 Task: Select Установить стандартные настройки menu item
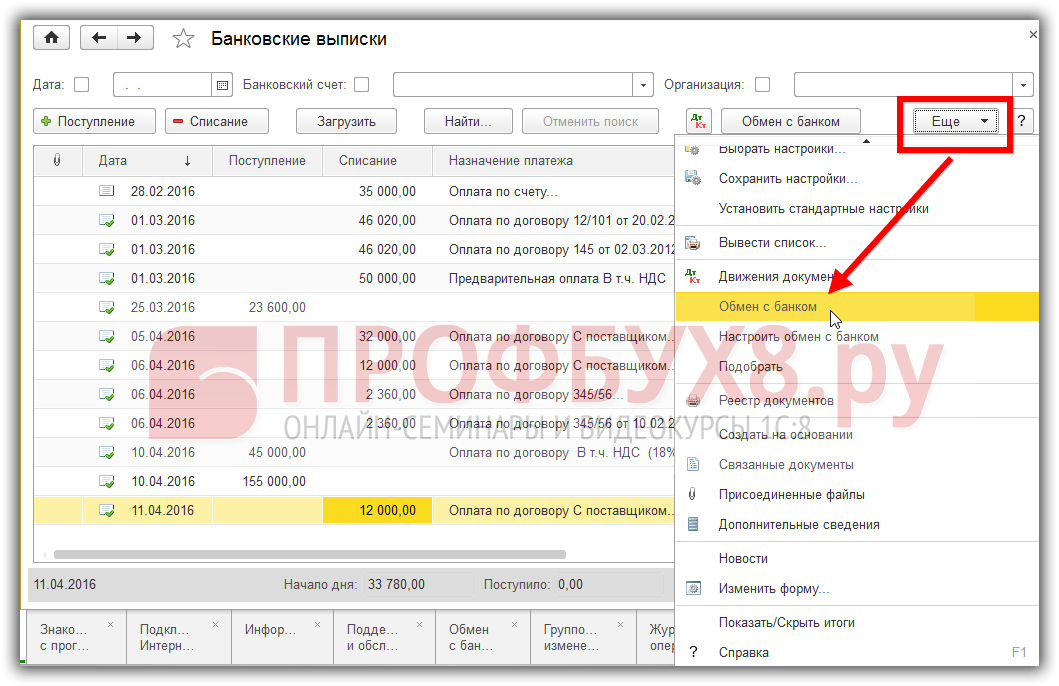(856, 209)
